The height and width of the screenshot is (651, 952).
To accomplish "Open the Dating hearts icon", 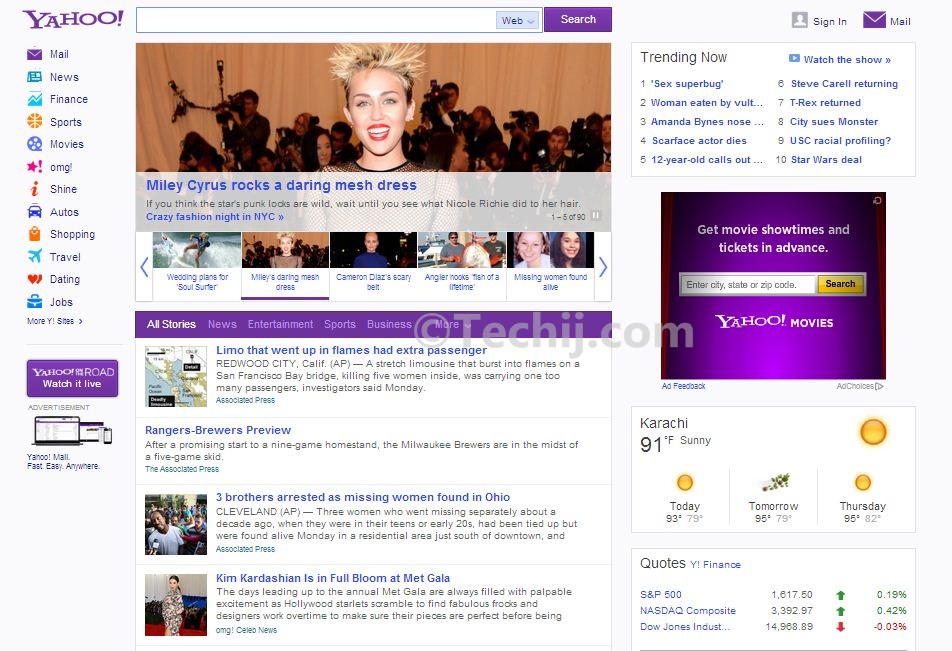I will (x=35, y=279).
